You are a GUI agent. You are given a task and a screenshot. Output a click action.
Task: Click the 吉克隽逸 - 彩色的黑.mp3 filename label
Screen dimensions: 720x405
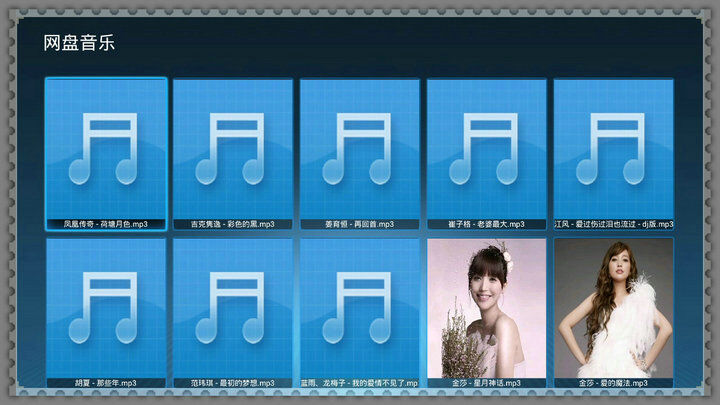pyautogui.click(x=233, y=224)
